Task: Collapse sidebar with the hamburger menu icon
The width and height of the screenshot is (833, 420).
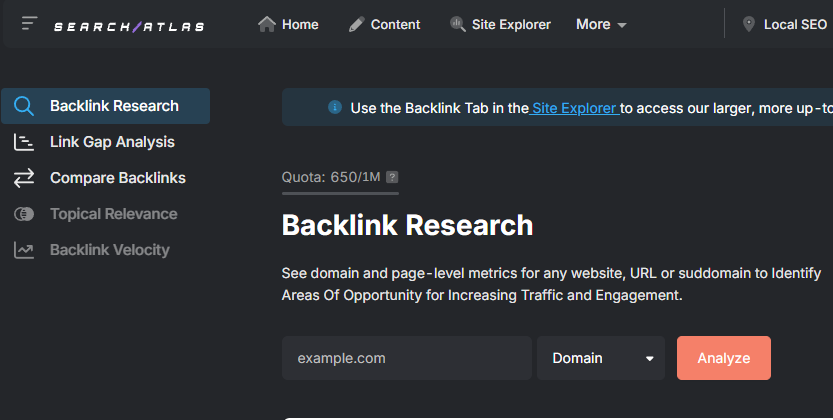Action: (29, 24)
